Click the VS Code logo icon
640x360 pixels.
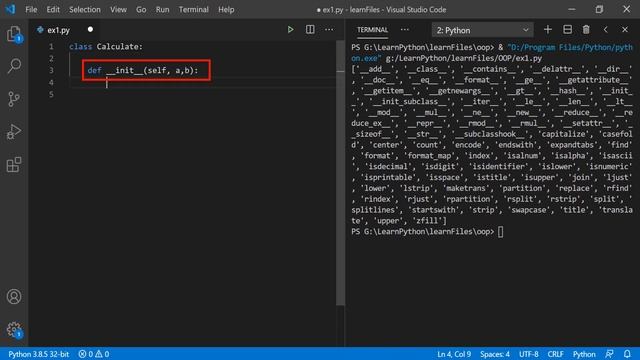pyautogui.click(x=10, y=9)
